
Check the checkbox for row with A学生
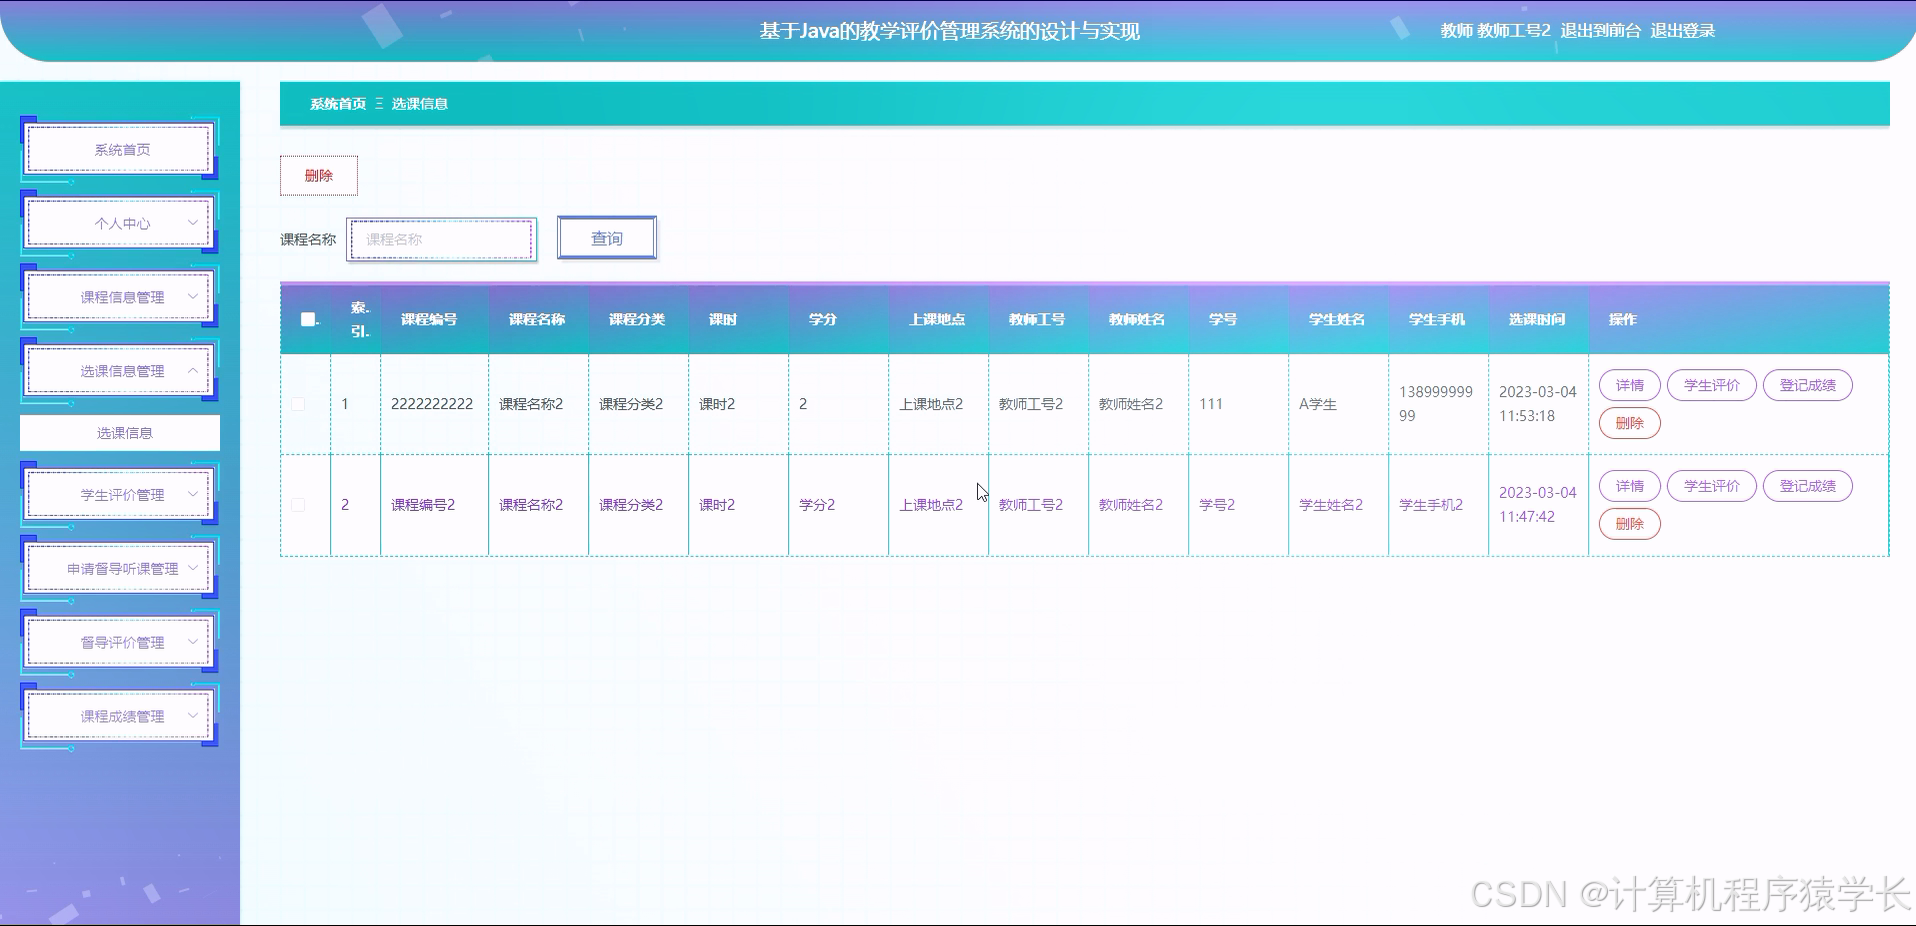(298, 404)
